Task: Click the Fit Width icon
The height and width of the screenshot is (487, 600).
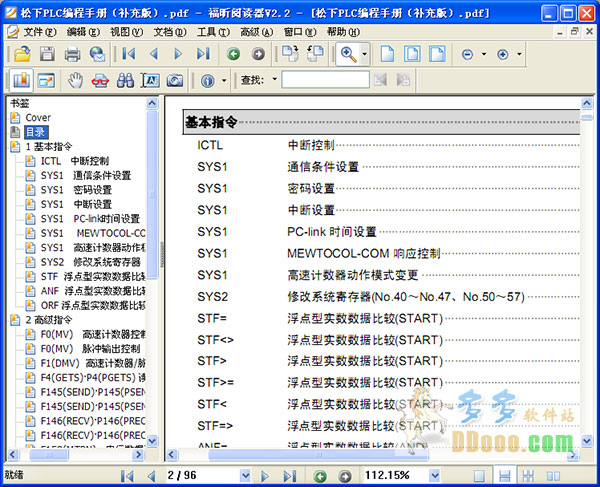Action: [x=437, y=54]
